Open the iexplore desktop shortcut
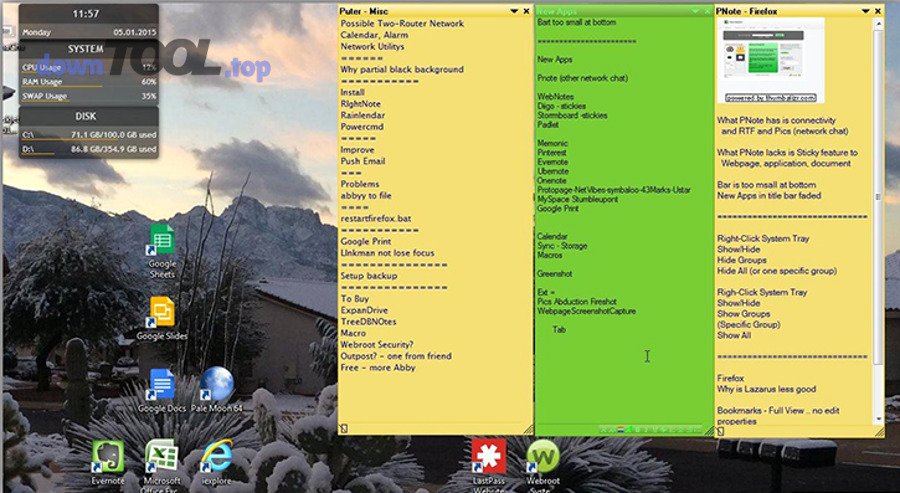The image size is (900, 493). (216, 457)
